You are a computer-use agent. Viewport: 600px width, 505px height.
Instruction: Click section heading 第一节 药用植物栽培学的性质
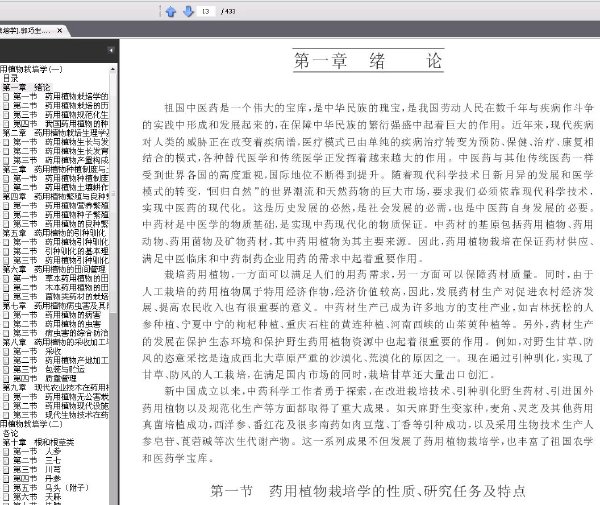pos(368,490)
